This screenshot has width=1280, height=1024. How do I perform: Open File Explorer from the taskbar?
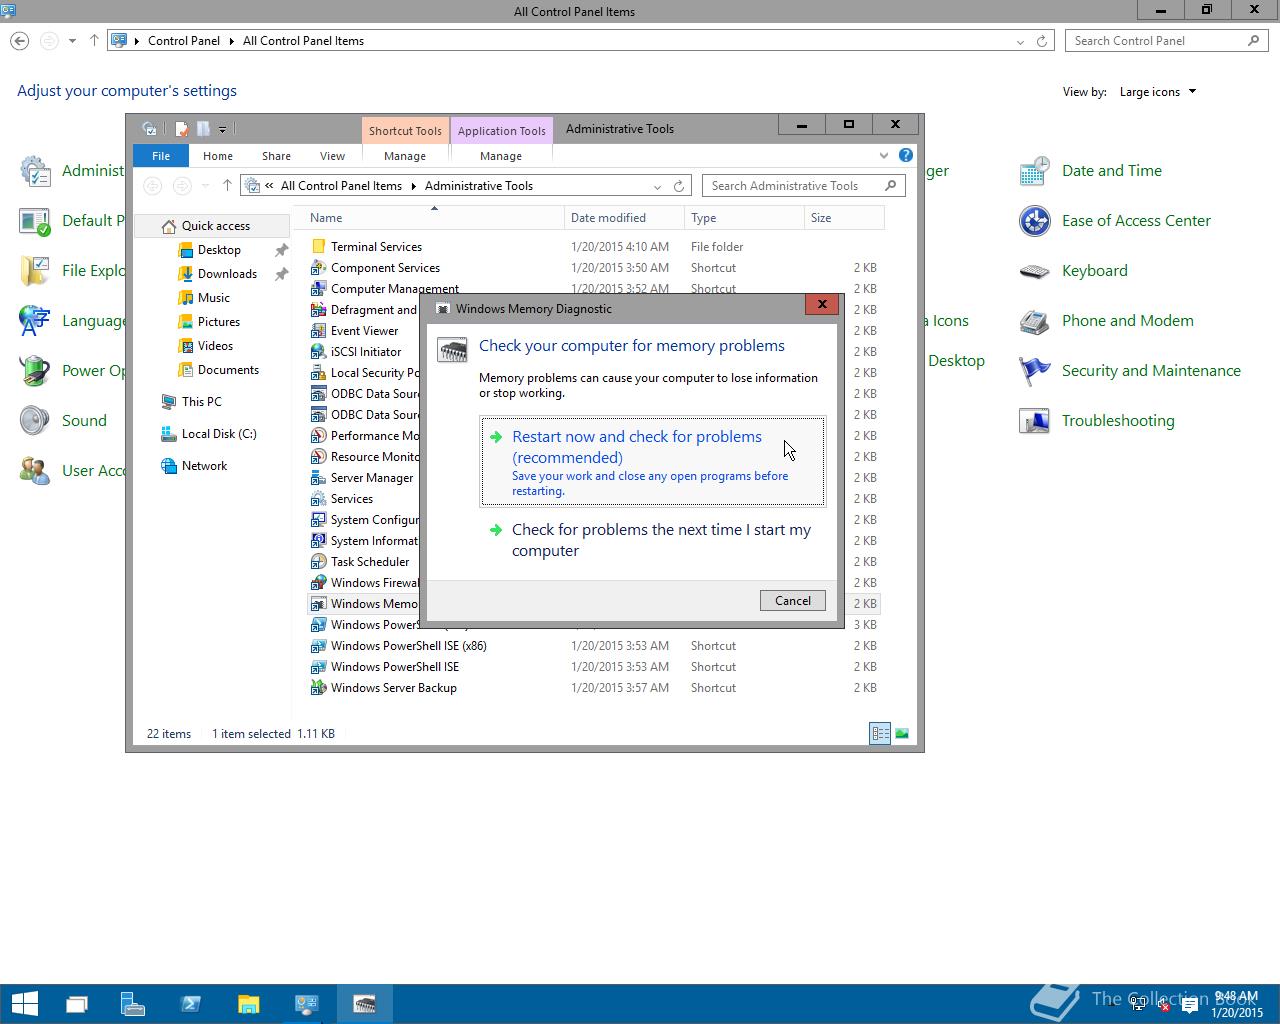pyautogui.click(x=248, y=1004)
